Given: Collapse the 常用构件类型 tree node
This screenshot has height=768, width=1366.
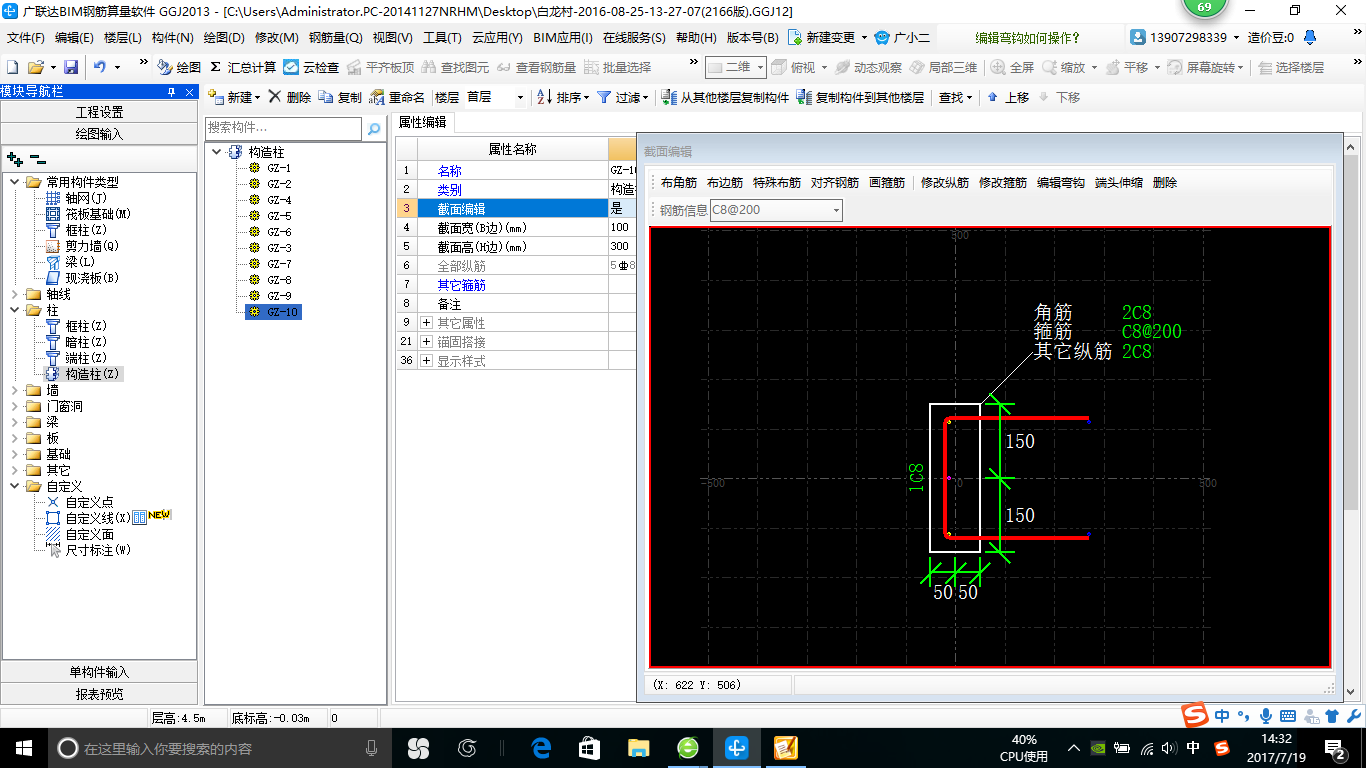Looking at the screenshot, I should (15, 182).
